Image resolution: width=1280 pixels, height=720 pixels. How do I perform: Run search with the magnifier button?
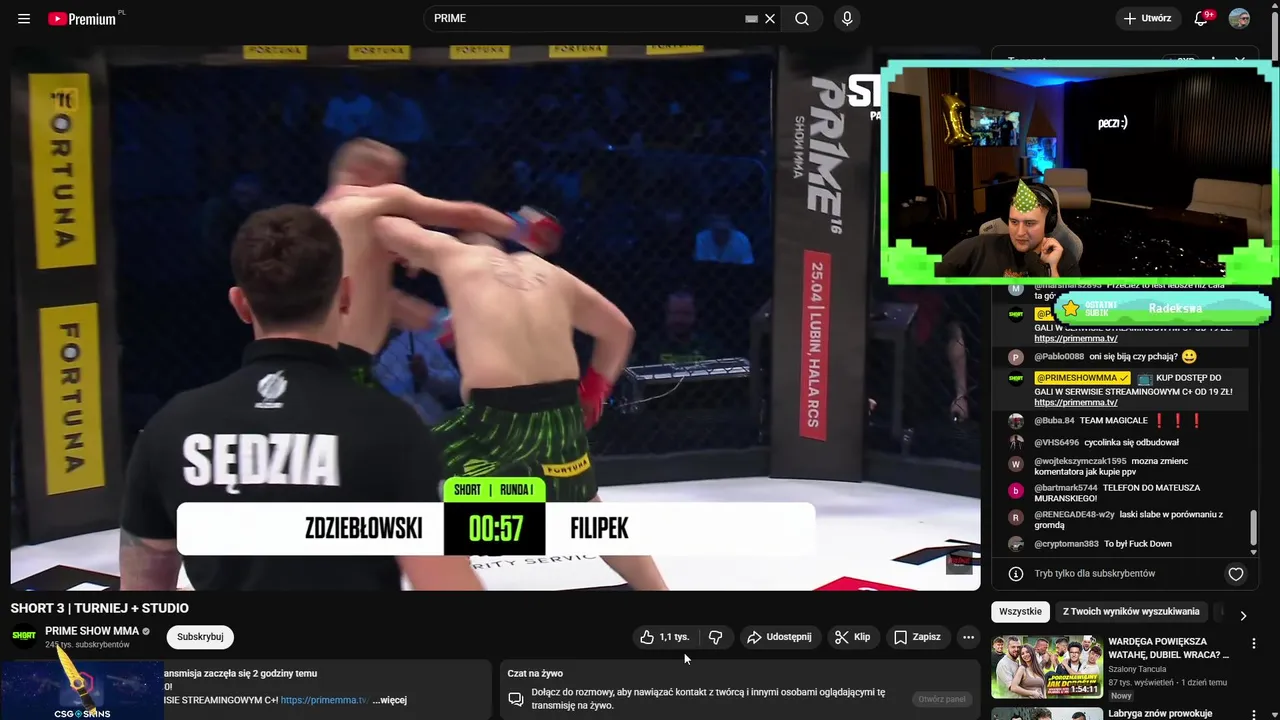tap(802, 19)
